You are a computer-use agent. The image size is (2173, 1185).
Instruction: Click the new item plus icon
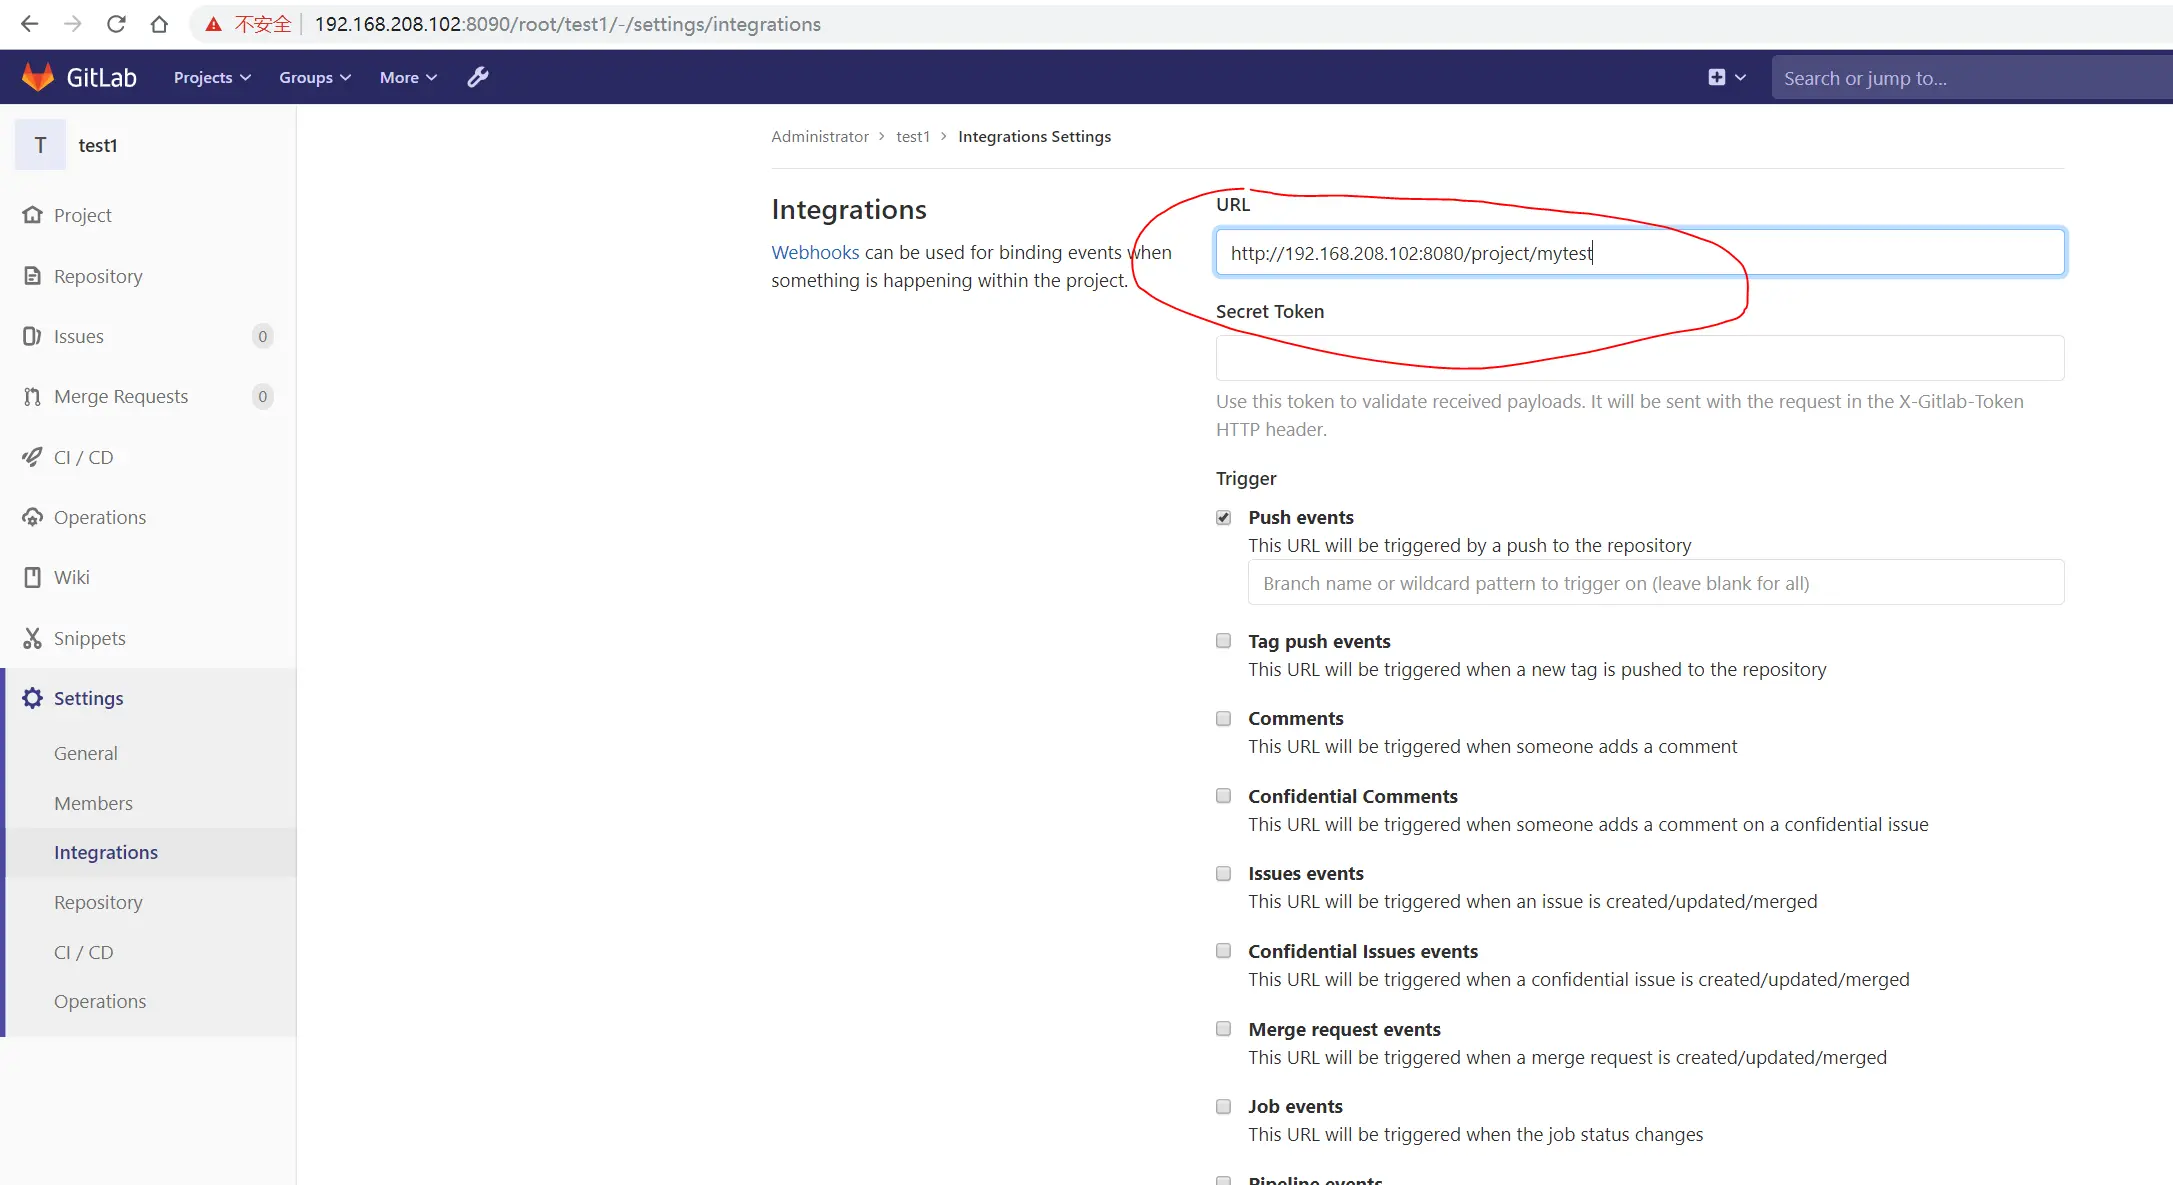click(1717, 77)
